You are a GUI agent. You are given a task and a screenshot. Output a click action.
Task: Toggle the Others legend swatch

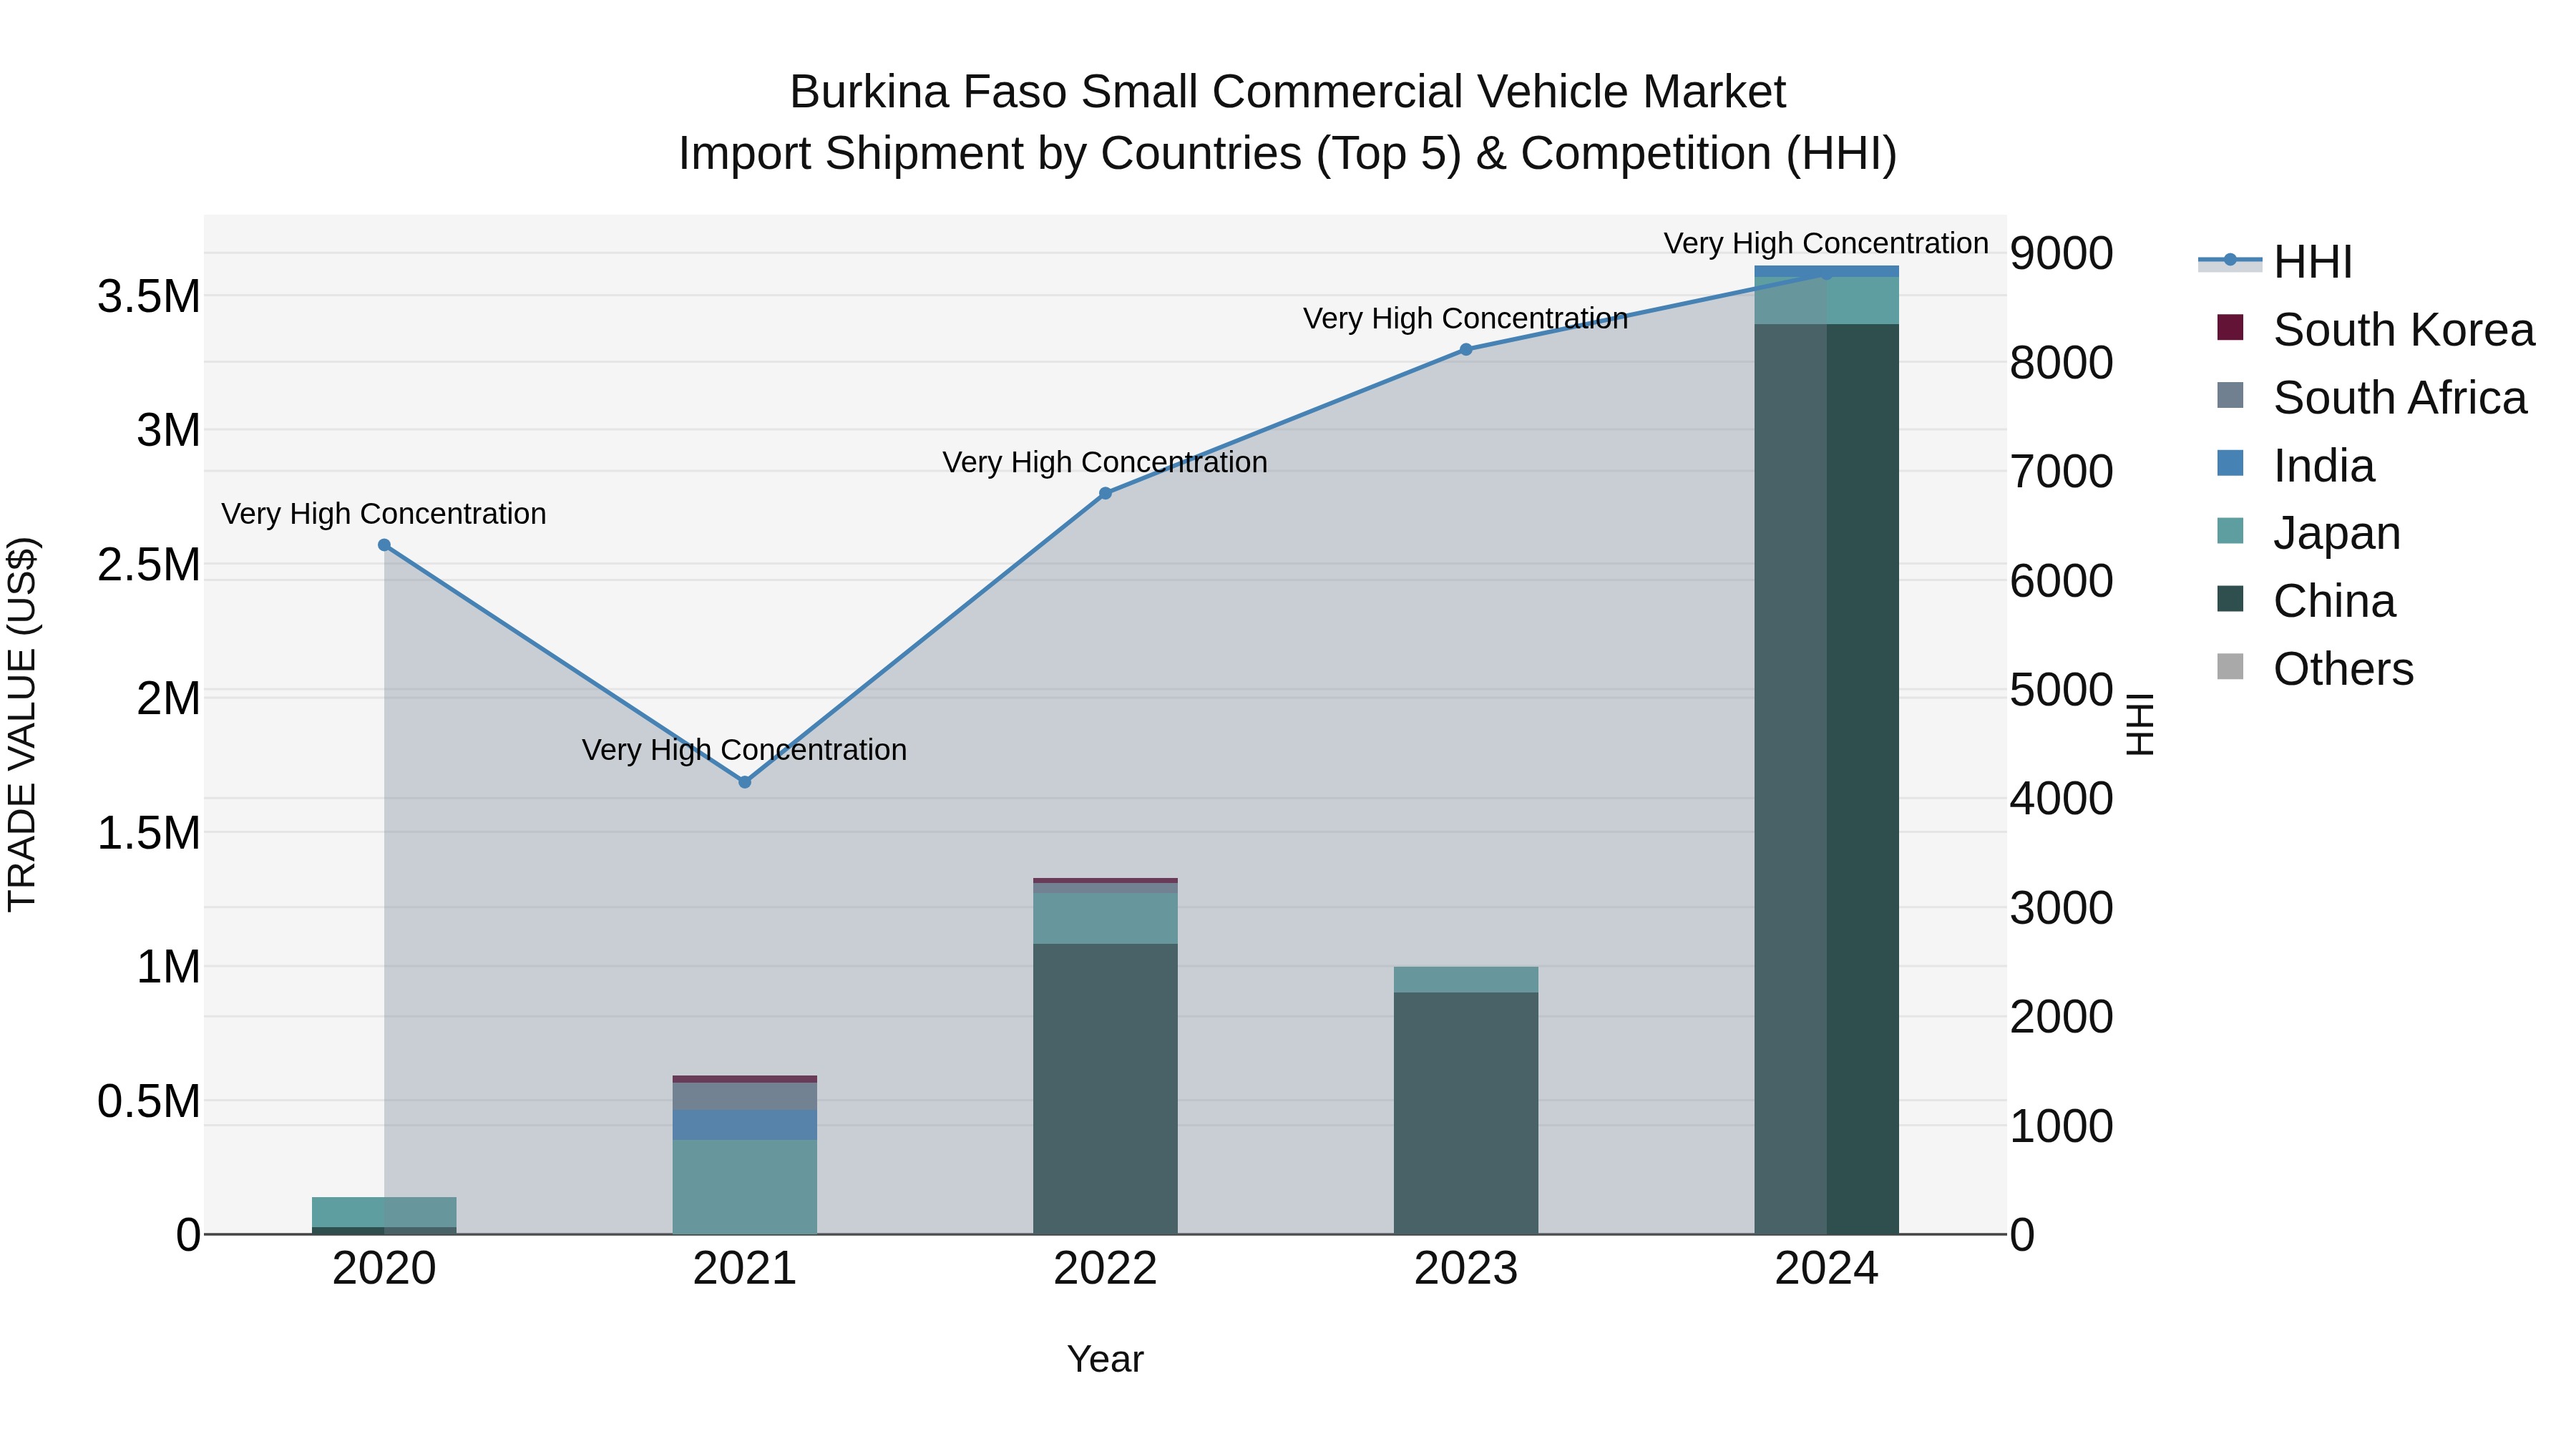tap(2230, 666)
